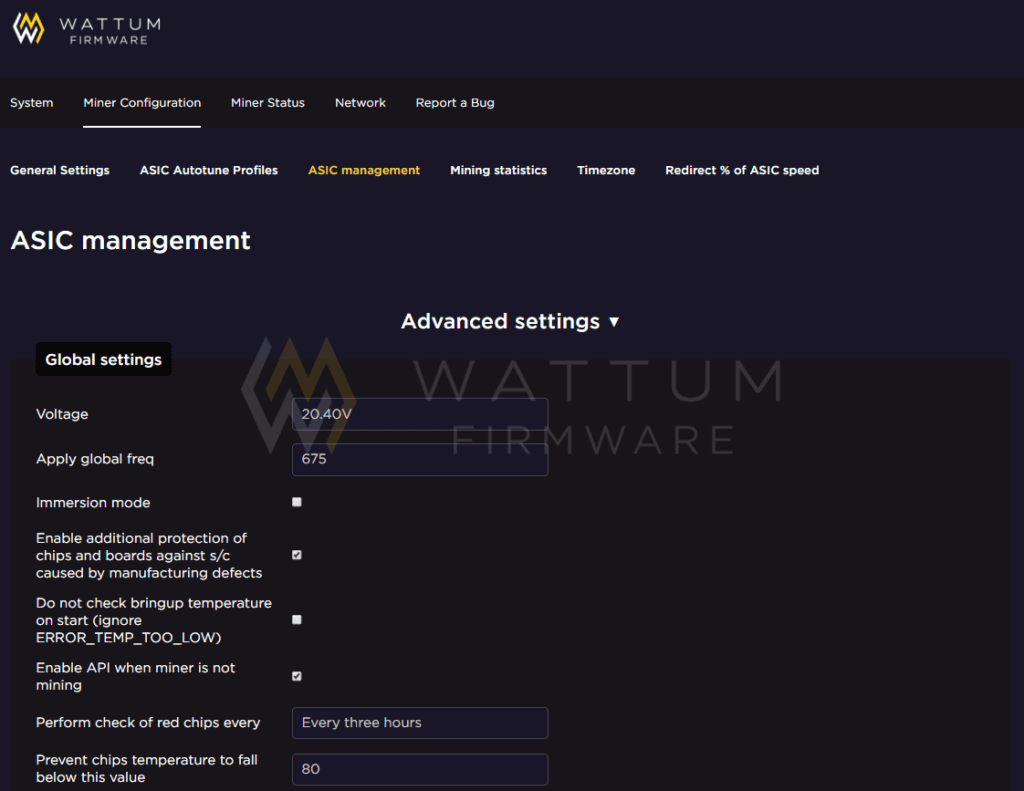Open the System menu
Screen dimensions: 1024x791
click(32, 103)
